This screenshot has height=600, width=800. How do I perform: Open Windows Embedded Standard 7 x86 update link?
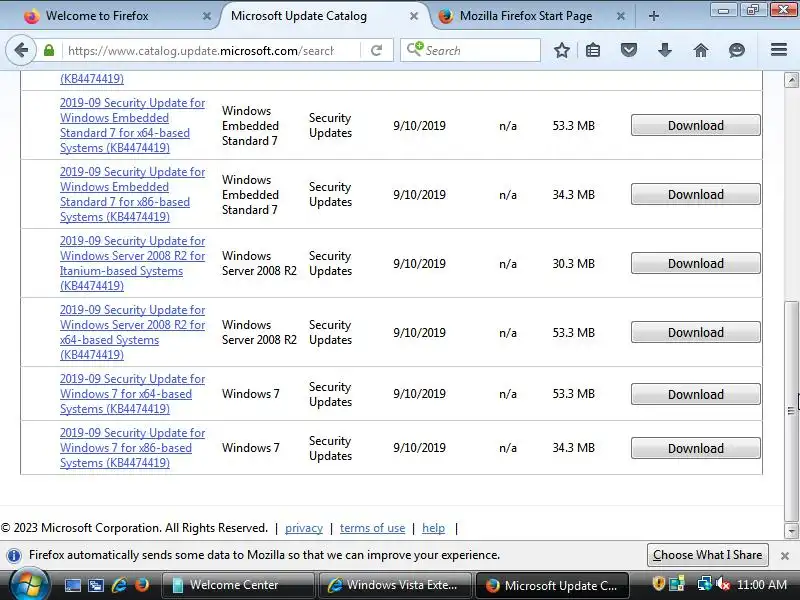tap(132, 194)
